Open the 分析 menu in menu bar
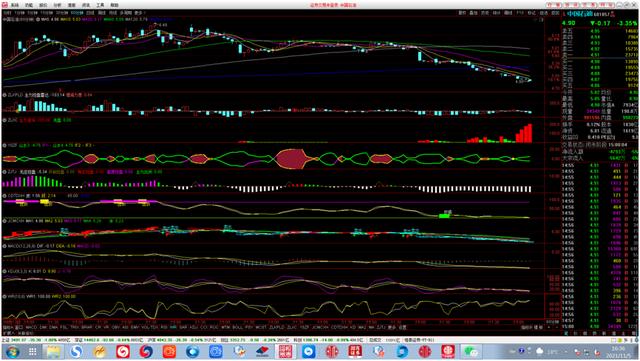 pos(57,5)
